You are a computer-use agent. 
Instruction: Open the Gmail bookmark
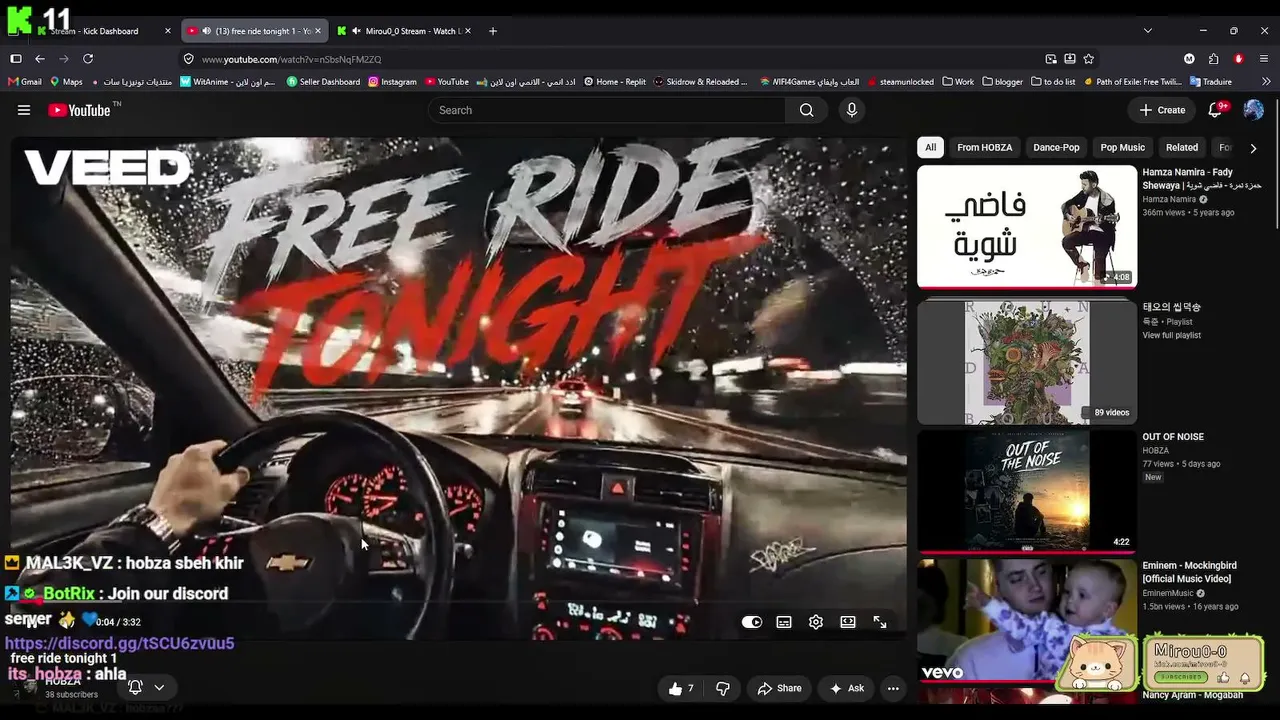coord(25,82)
